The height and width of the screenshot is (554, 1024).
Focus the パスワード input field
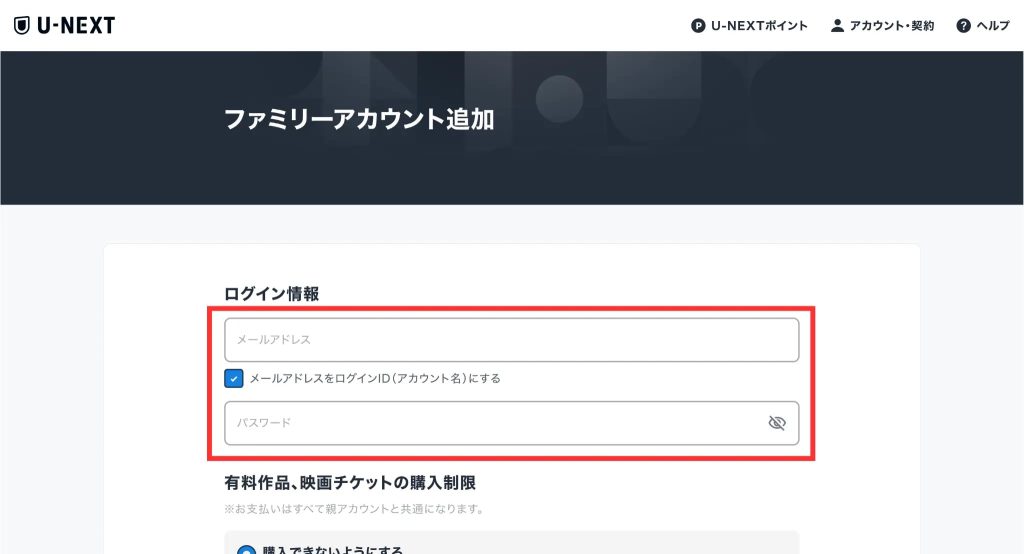[490, 423]
